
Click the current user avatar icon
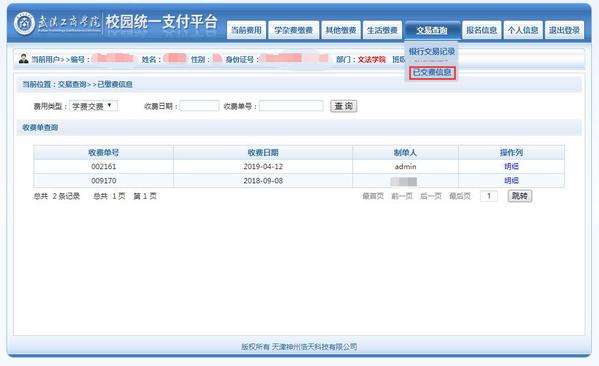(23, 59)
